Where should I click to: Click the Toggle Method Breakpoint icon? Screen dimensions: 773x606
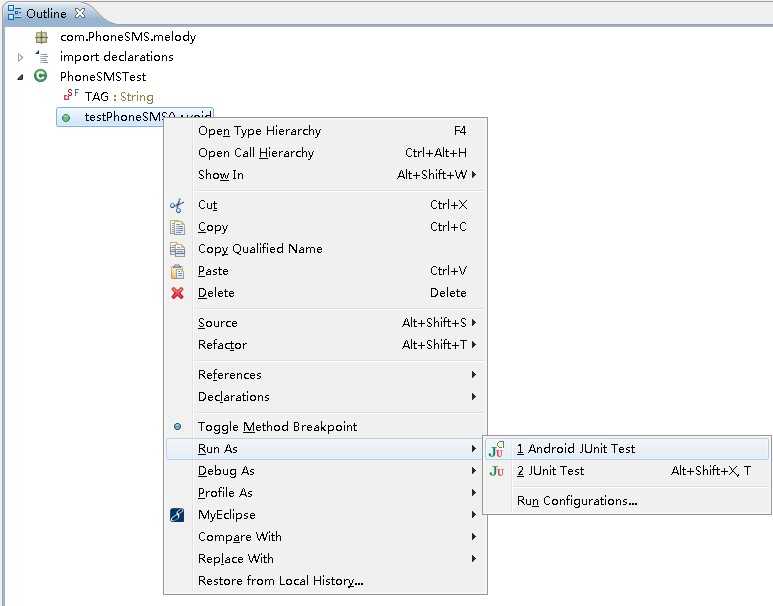tap(177, 427)
